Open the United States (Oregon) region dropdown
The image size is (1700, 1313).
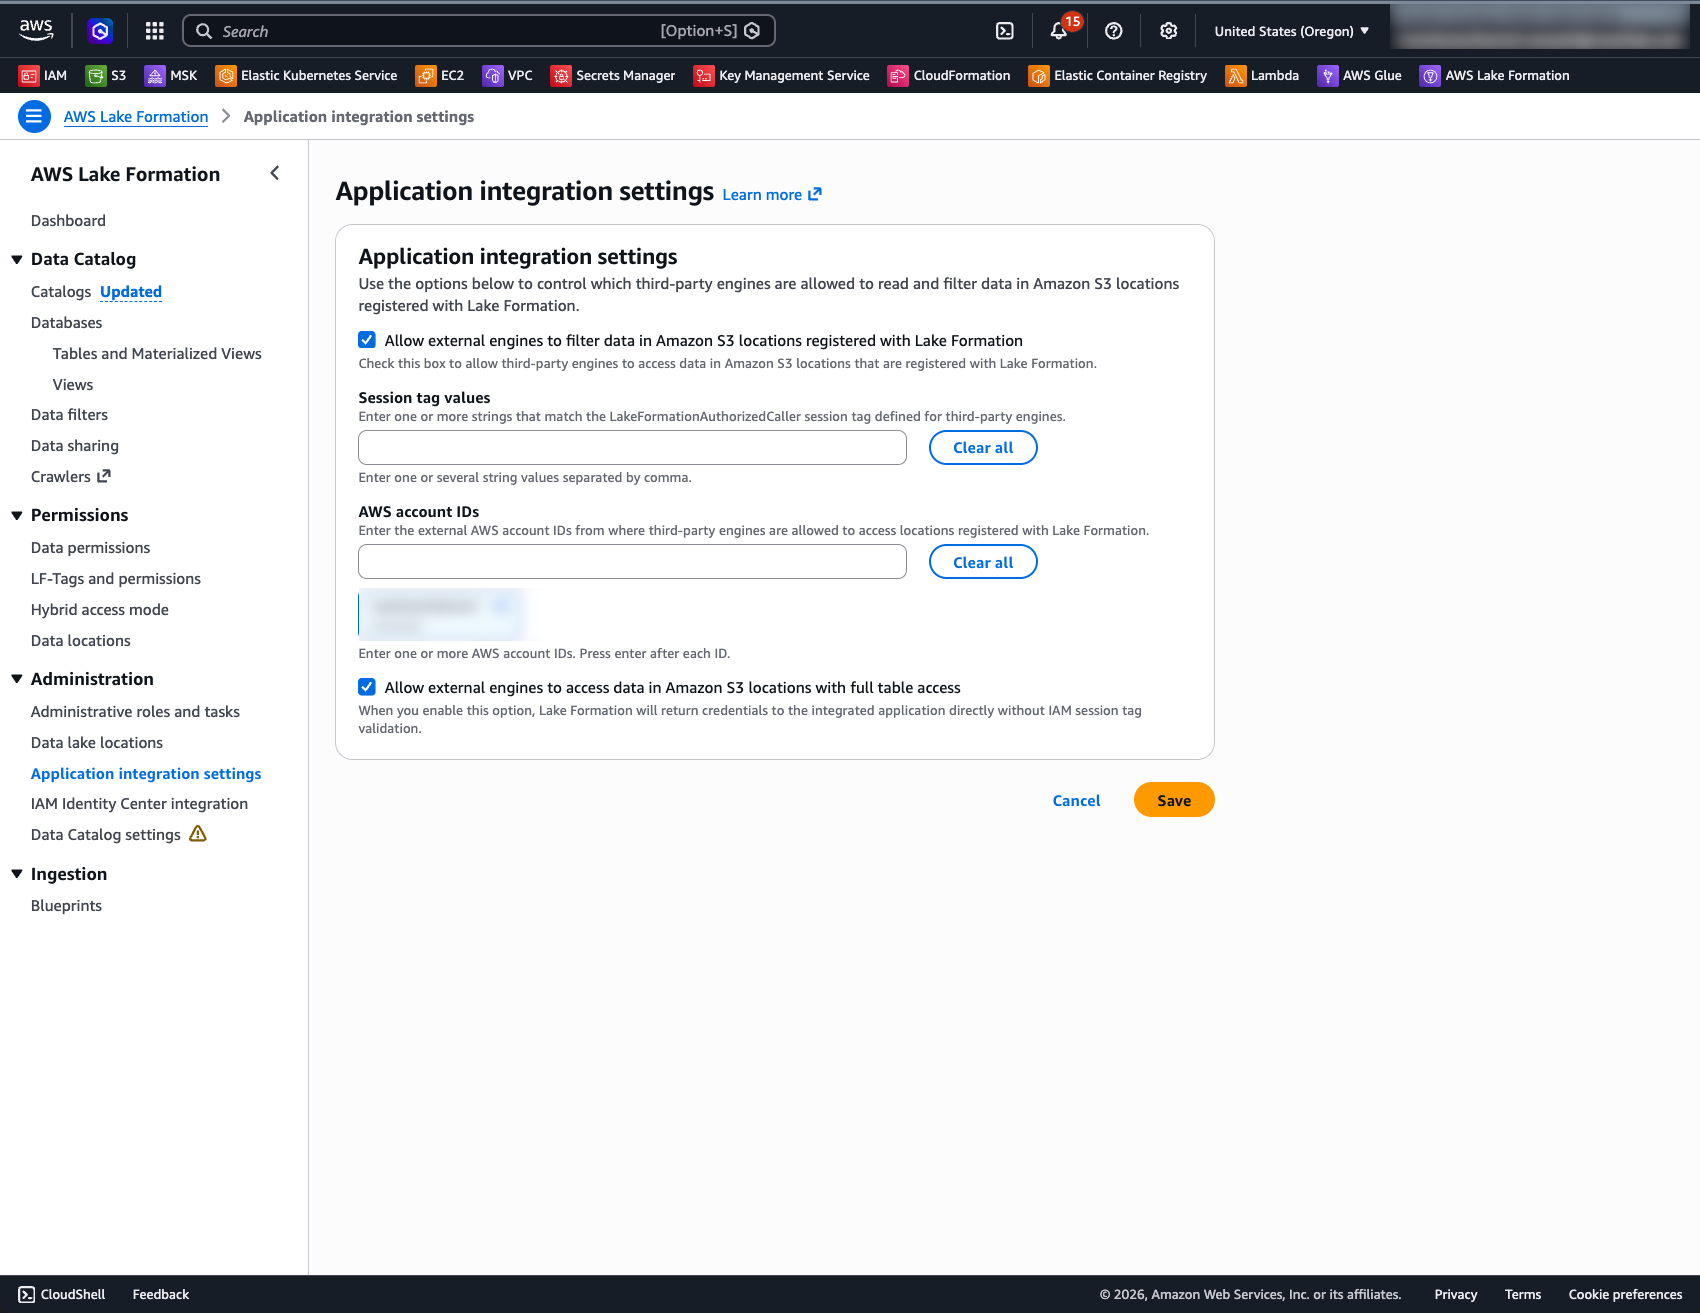(x=1291, y=31)
